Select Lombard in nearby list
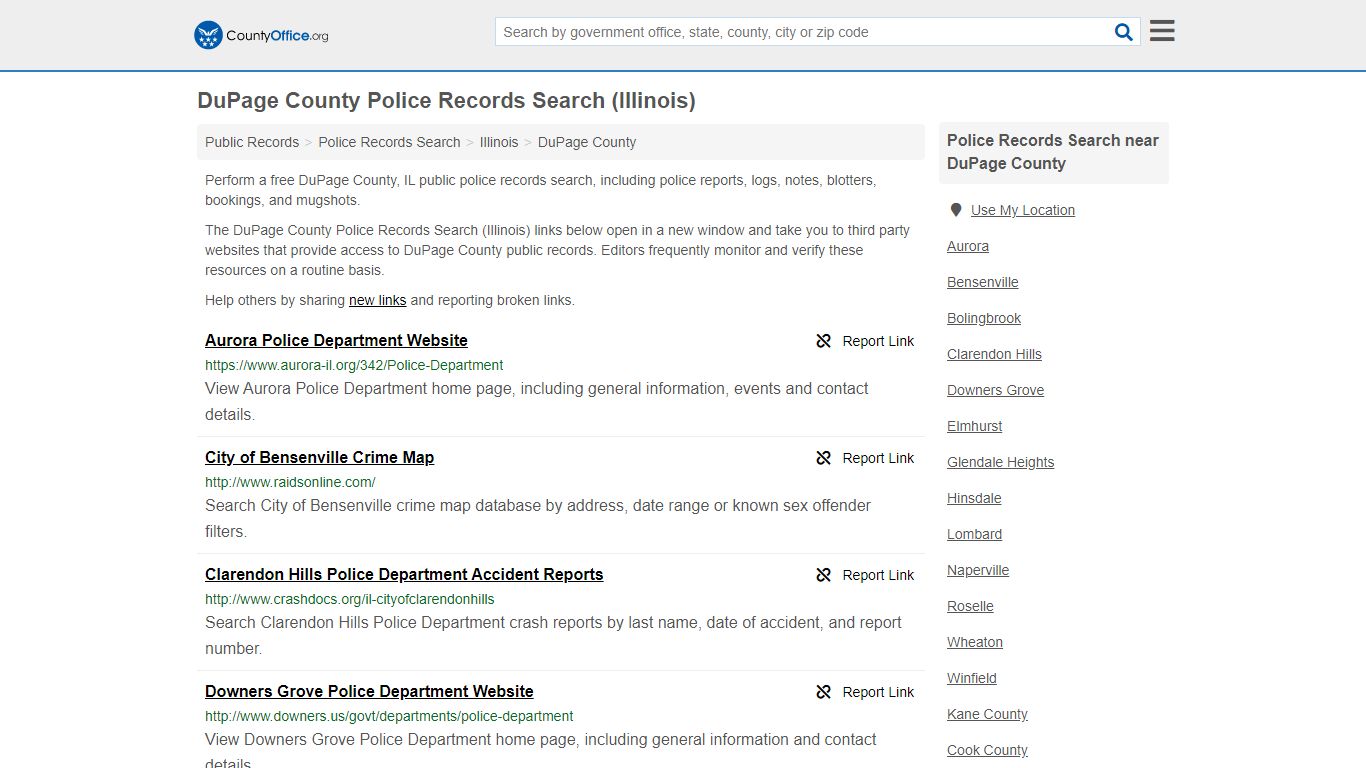Screen dimensions: 1366x768 (974, 534)
